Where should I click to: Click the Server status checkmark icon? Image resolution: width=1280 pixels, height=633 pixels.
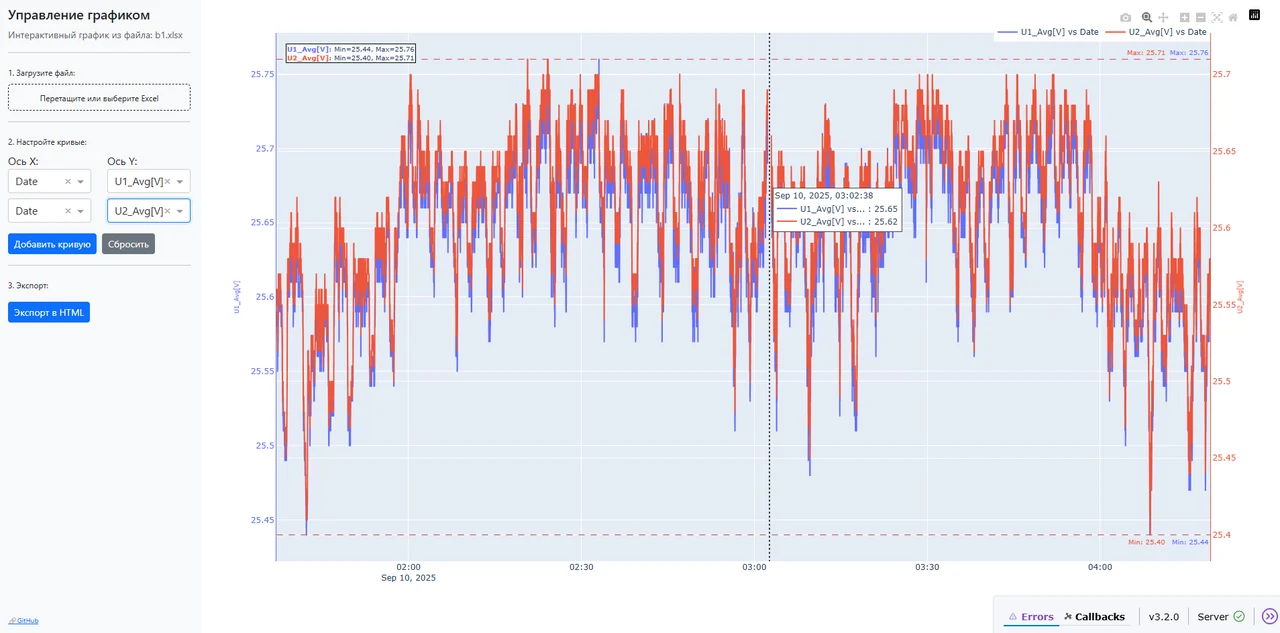1239,617
